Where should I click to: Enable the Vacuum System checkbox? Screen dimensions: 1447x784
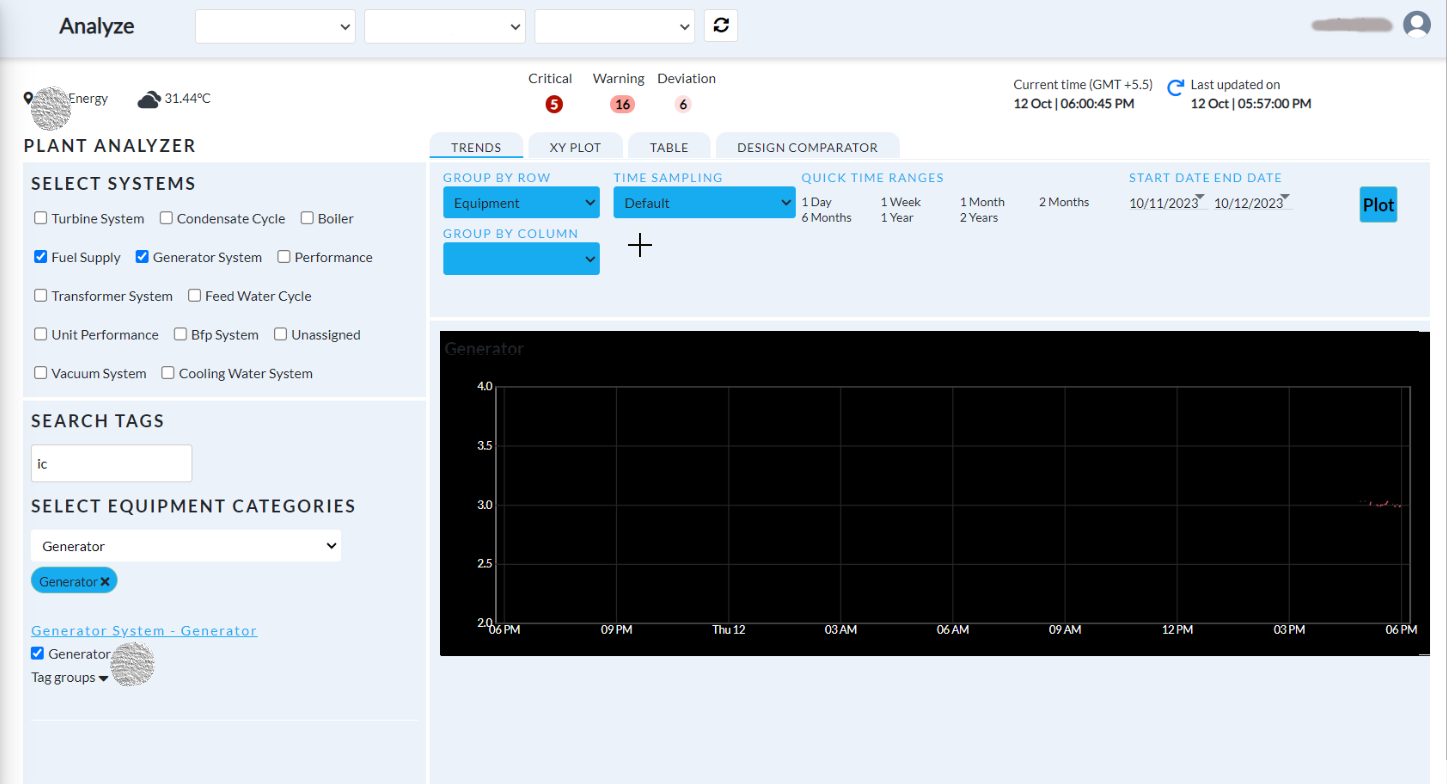pos(41,373)
